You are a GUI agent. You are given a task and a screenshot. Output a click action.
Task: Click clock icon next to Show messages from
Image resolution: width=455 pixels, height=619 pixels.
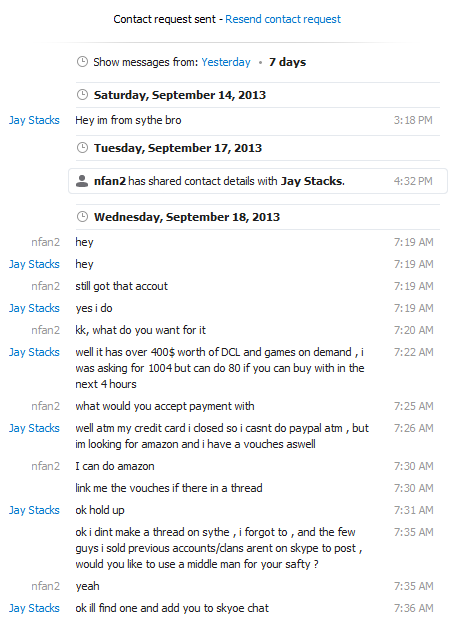click(x=82, y=62)
